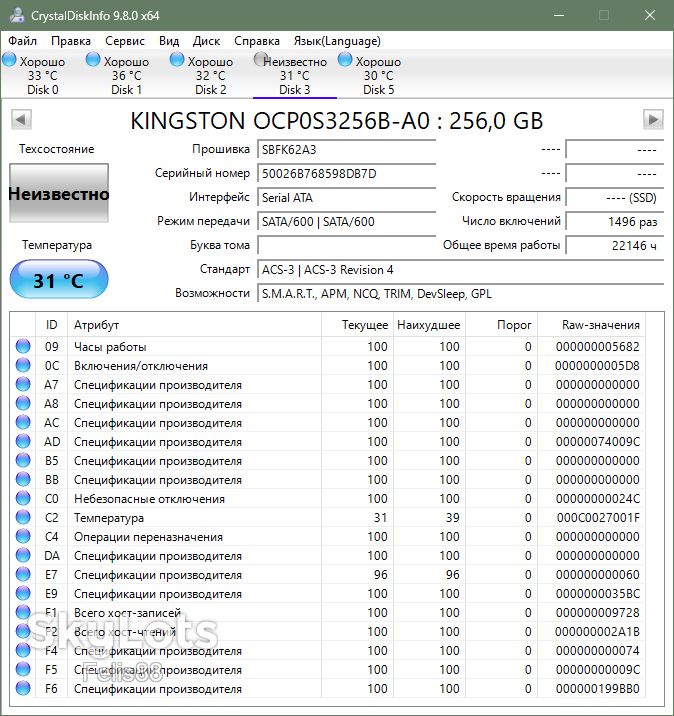Click status circle of attribute A8
This screenshot has height=716, width=674.
coord(23,404)
